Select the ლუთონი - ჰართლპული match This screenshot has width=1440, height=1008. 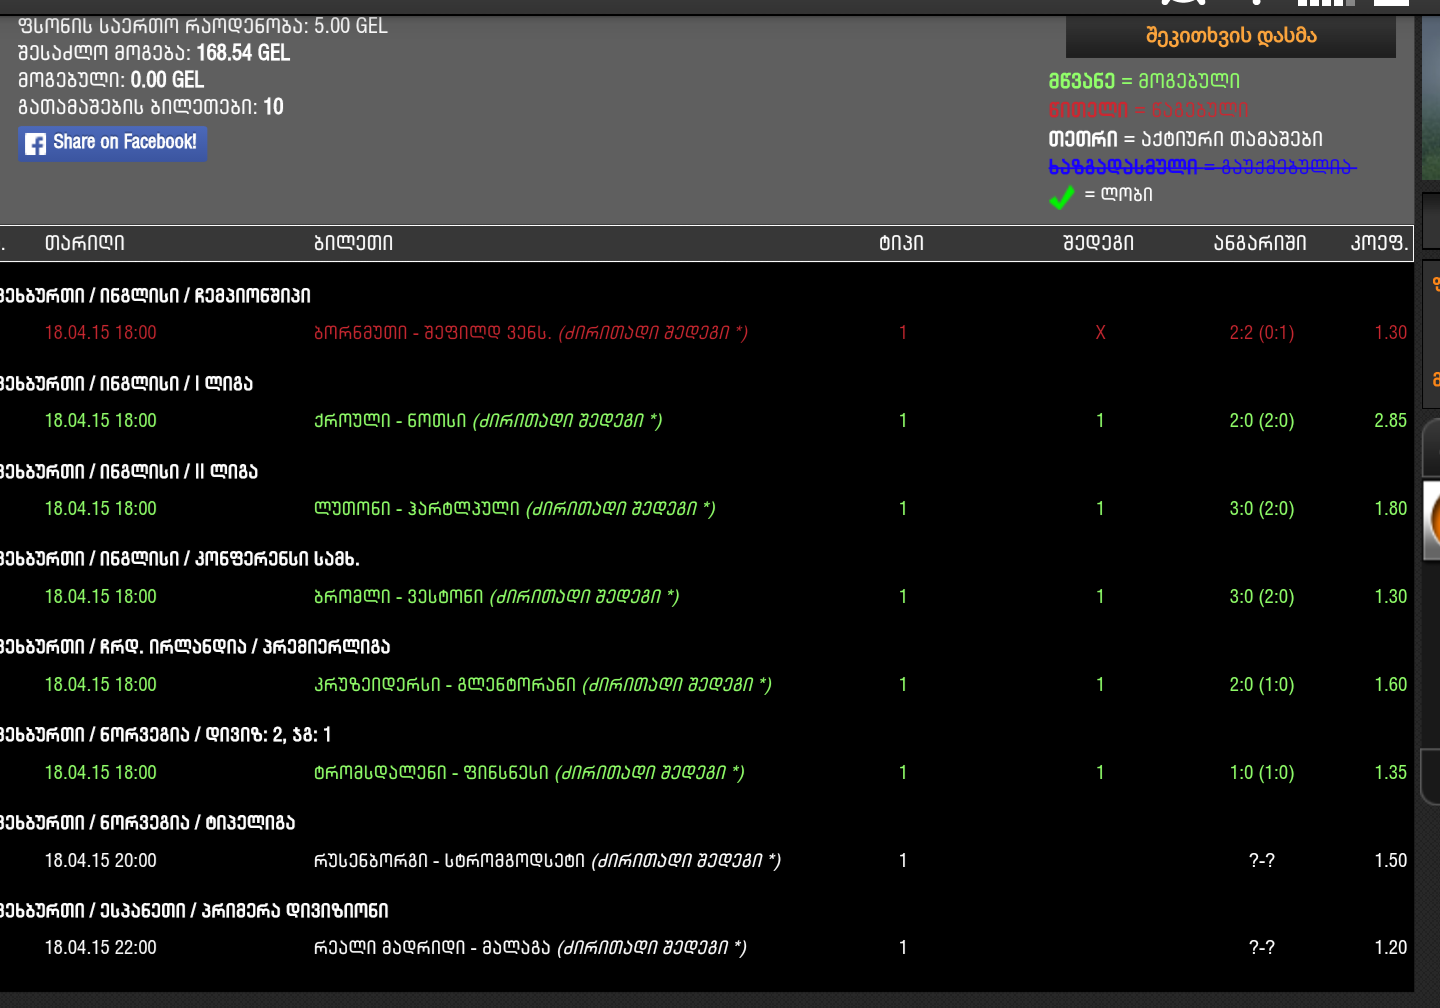coord(515,509)
